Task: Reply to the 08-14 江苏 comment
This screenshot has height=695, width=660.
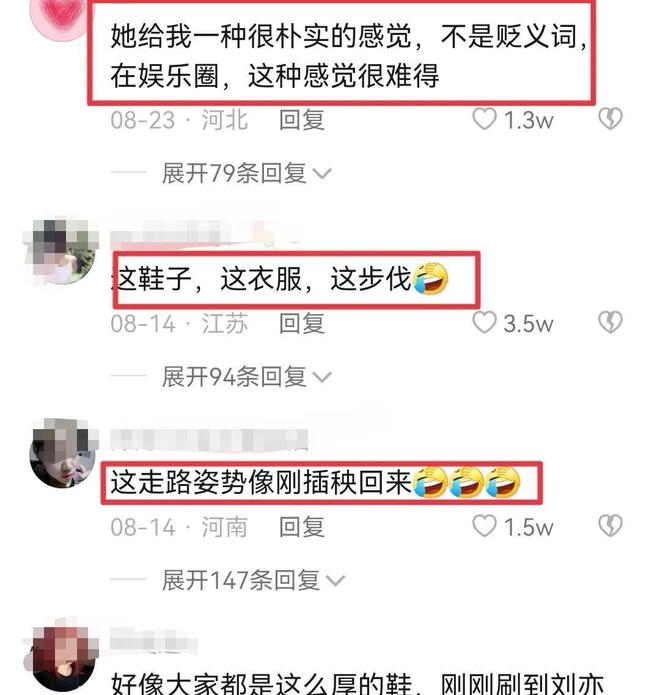Action: click(x=302, y=323)
